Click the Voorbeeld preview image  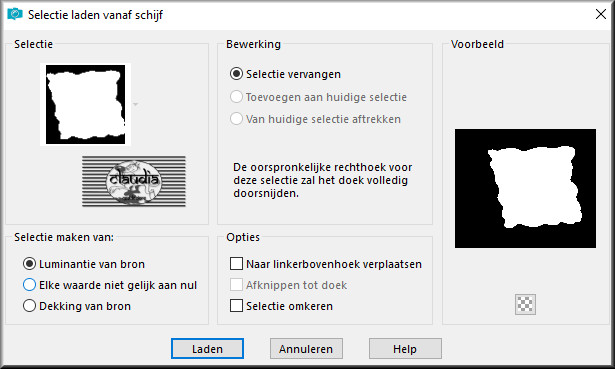tap(525, 188)
